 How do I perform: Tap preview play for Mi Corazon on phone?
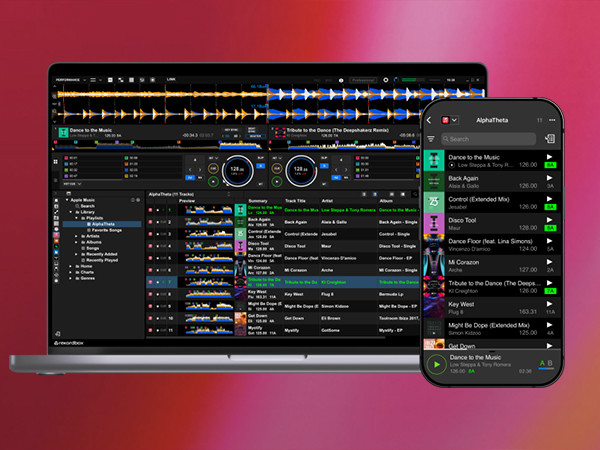pos(549,262)
